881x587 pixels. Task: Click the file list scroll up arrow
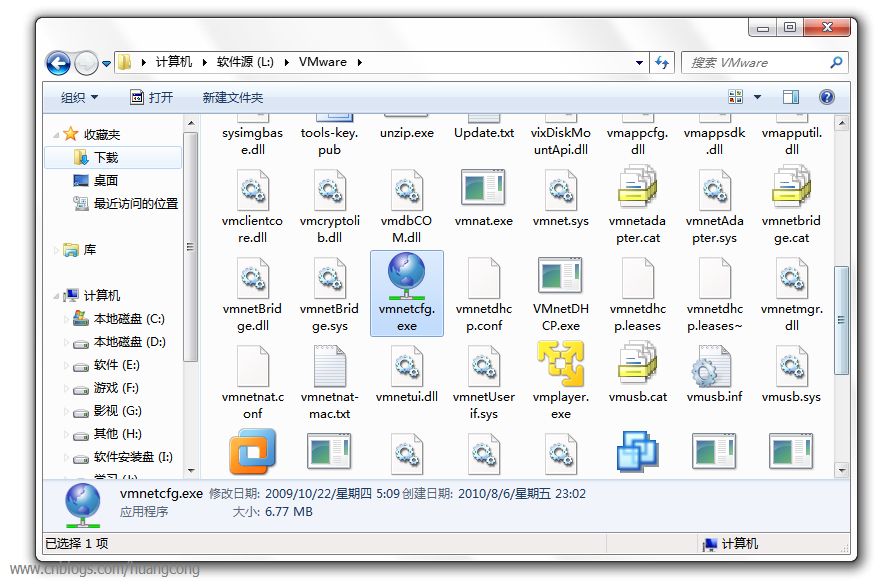tap(841, 123)
